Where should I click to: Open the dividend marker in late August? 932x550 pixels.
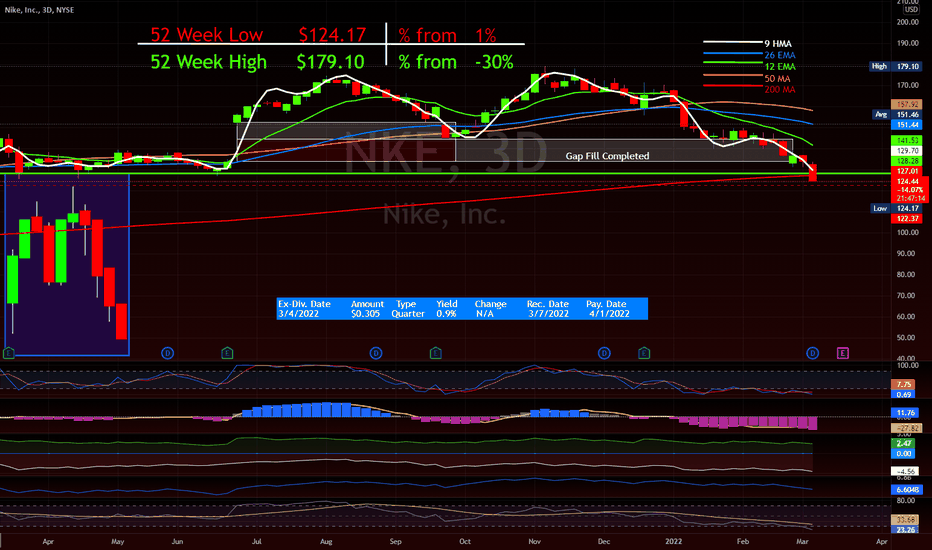click(376, 353)
